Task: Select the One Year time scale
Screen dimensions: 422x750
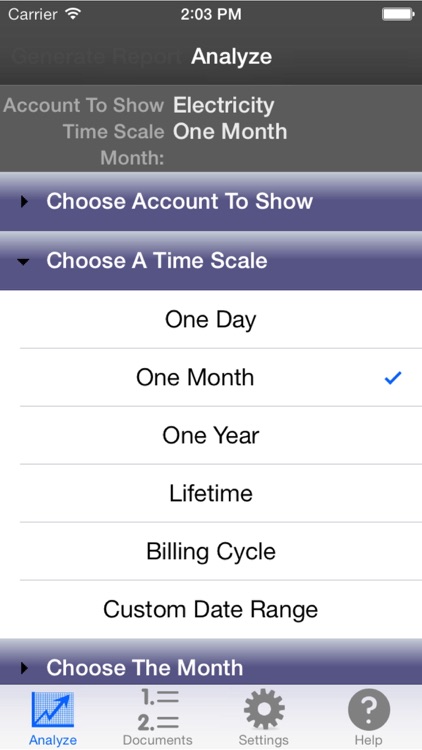Action: click(x=211, y=435)
